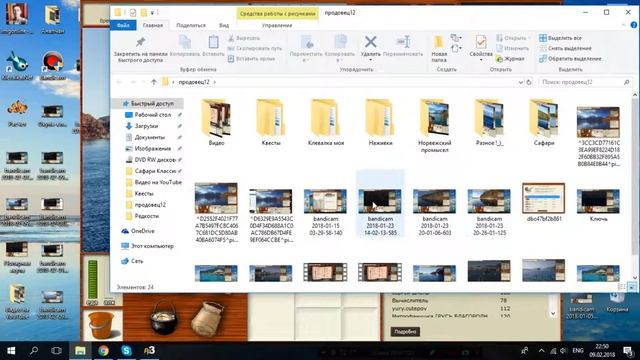
Task: Click the Windows Start button
Action: click(x=11, y=351)
